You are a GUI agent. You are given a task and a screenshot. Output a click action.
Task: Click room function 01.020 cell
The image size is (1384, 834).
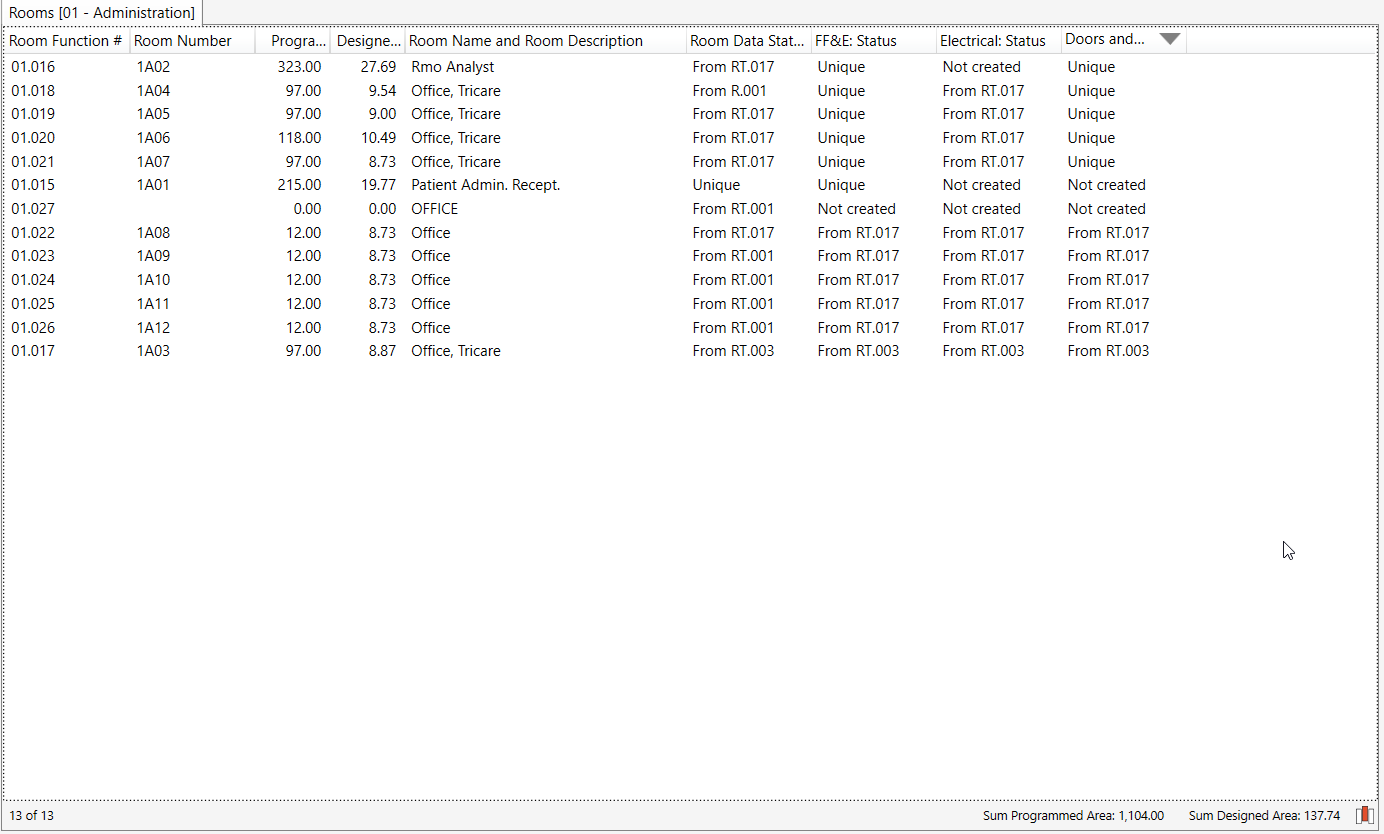[34, 138]
